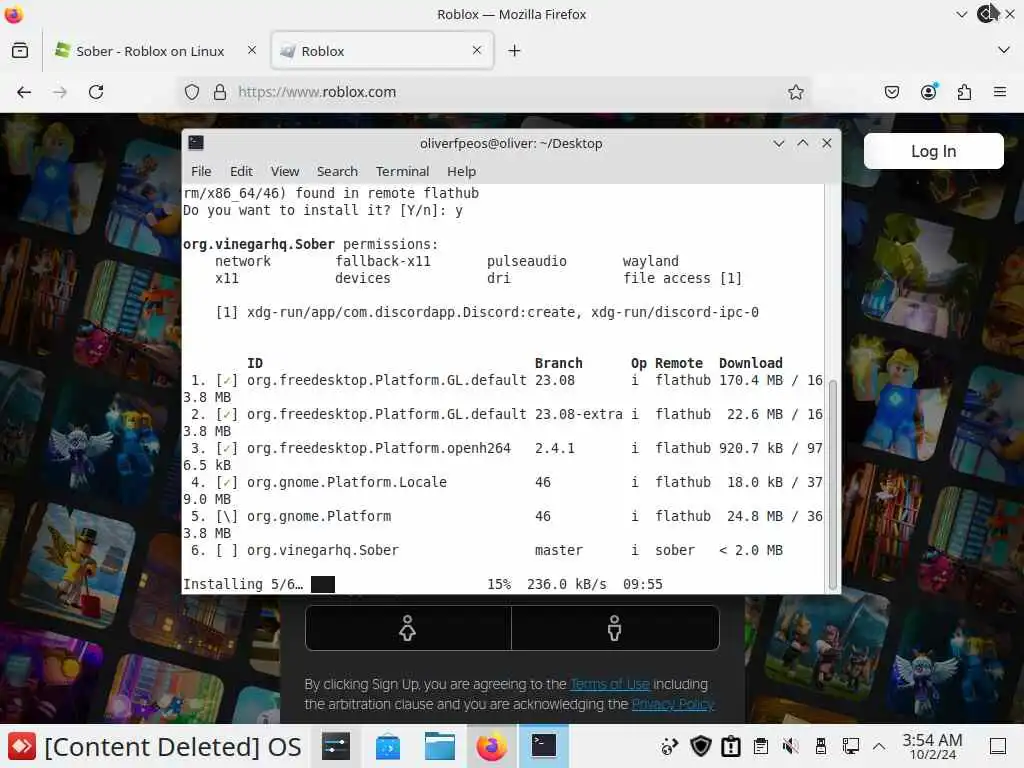This screenshot has height=768, width=1024.
Task: Click the terminal install progress bar
Action: tap(323, 584)
